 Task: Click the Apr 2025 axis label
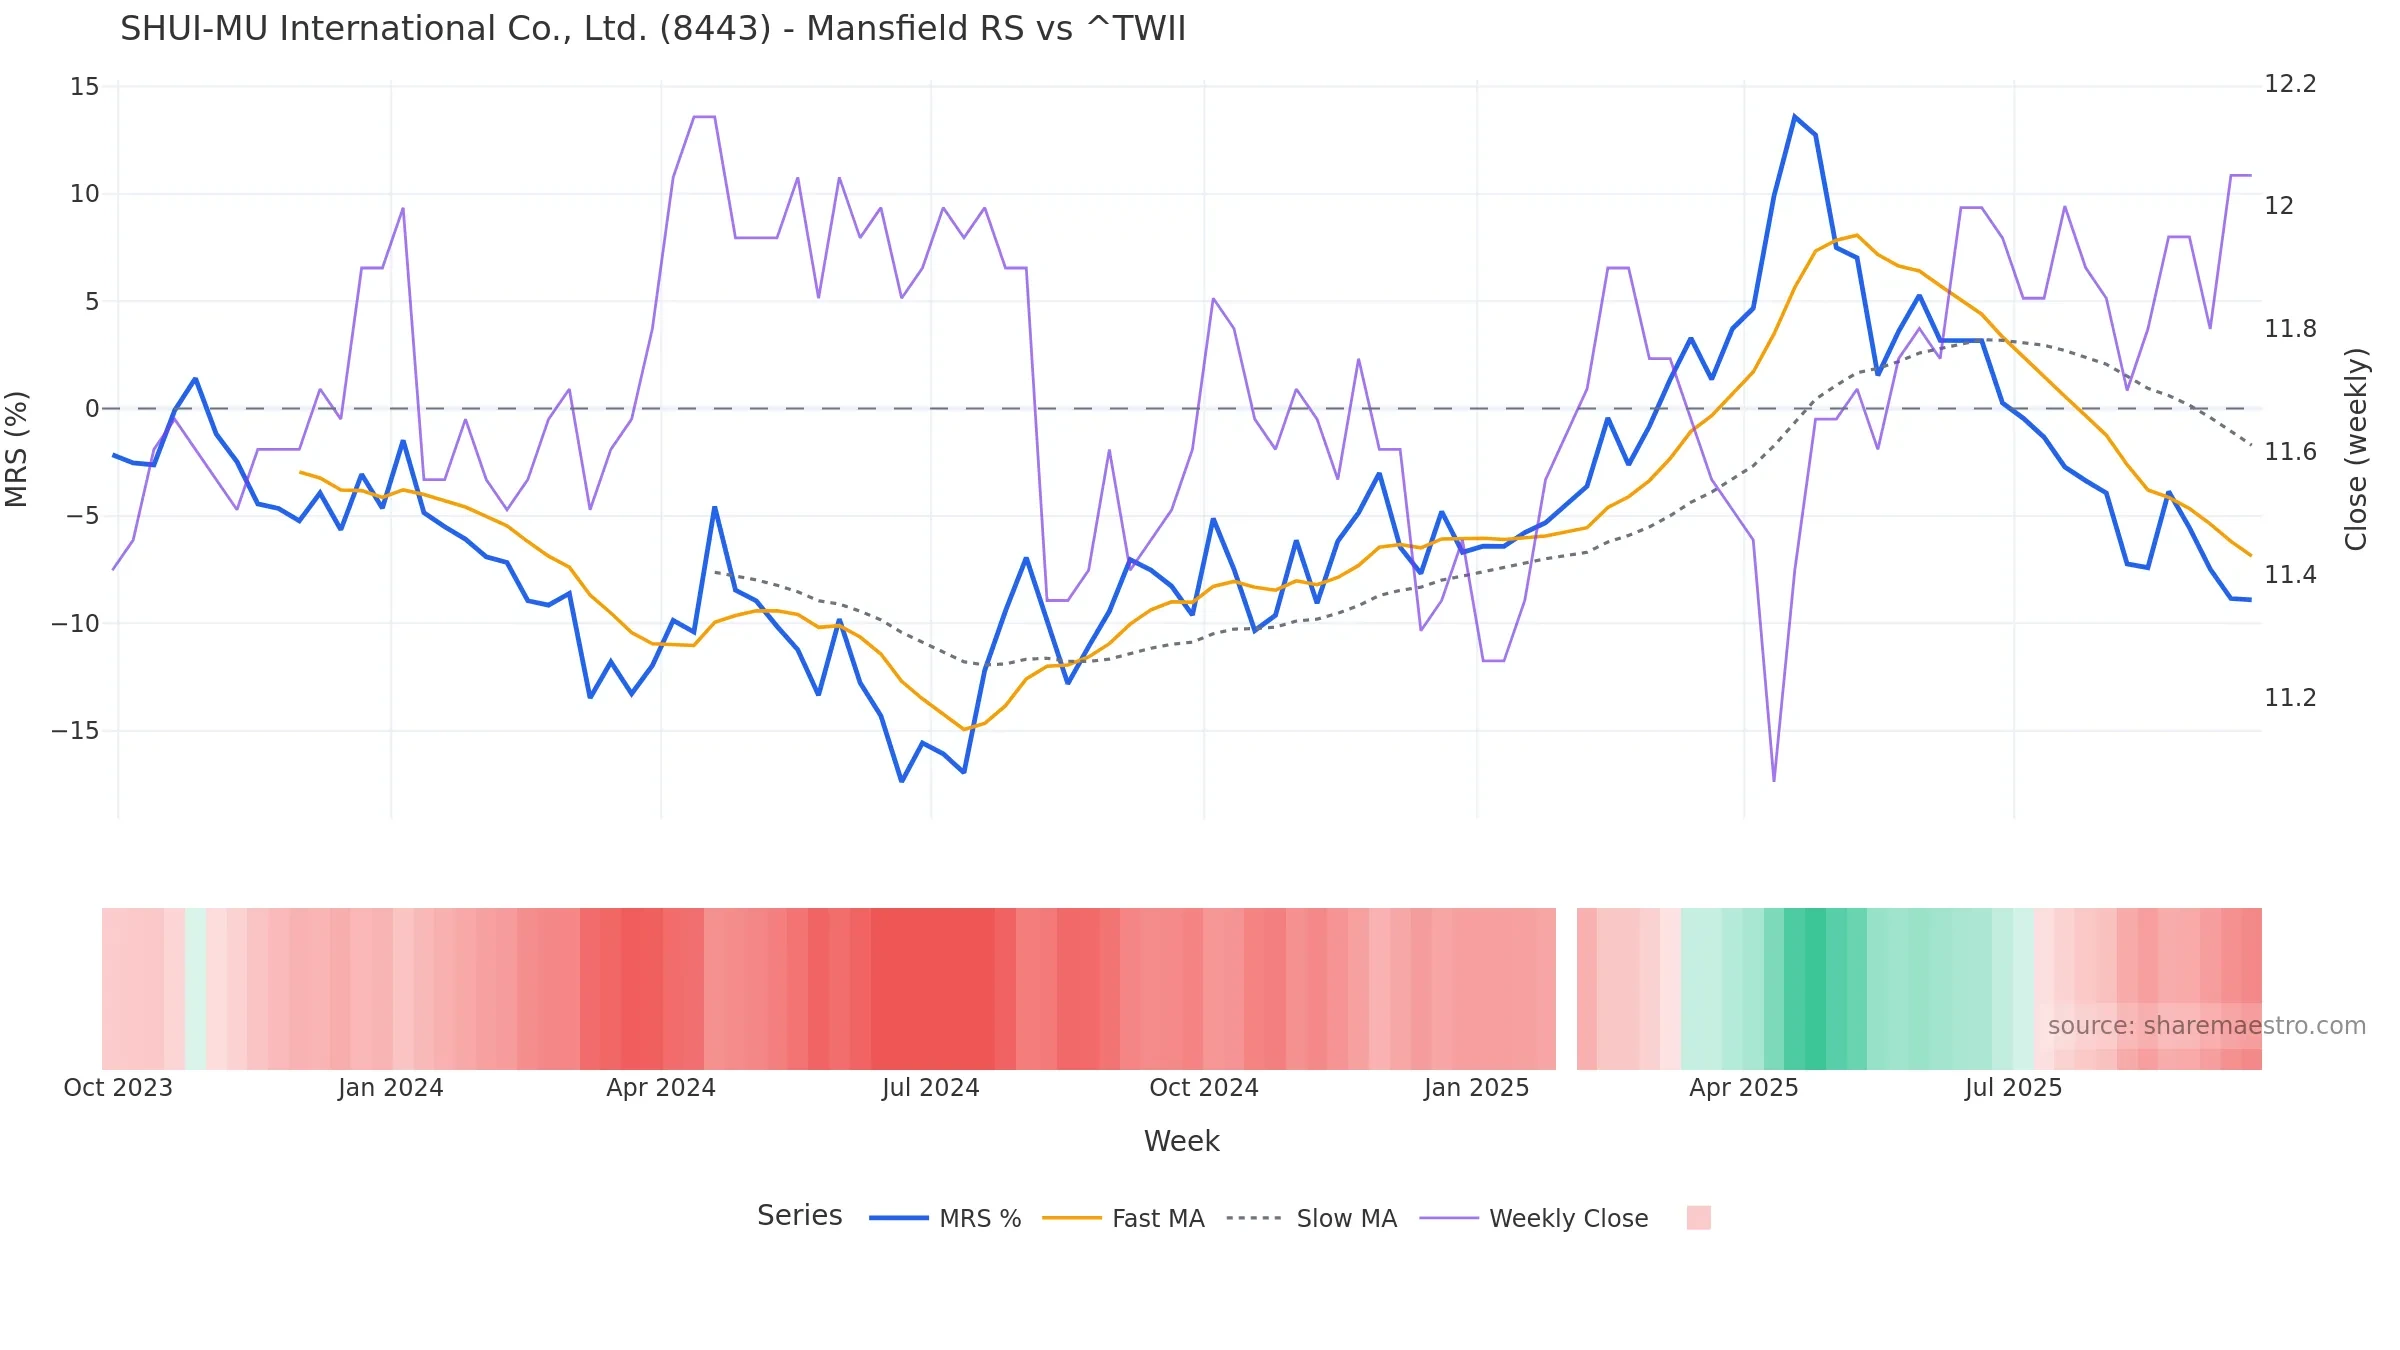point(1743,1087)
